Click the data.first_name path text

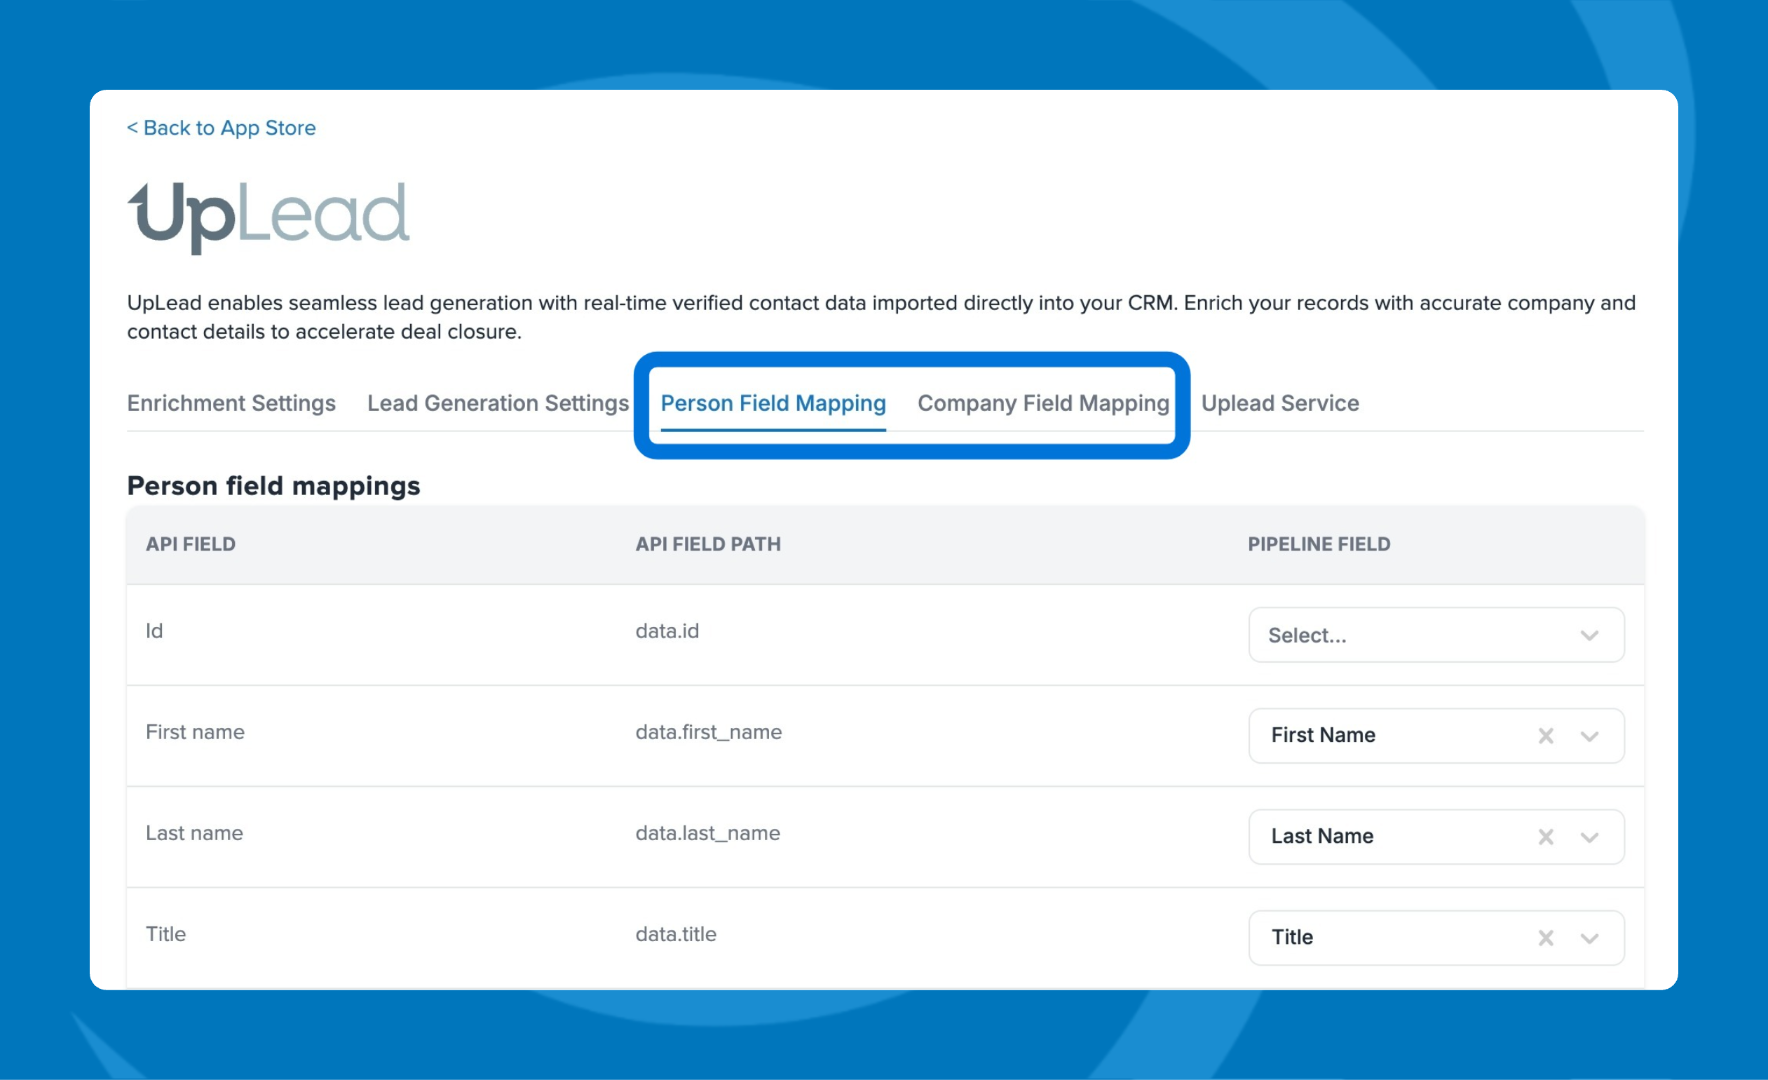(x=708, y=732)
